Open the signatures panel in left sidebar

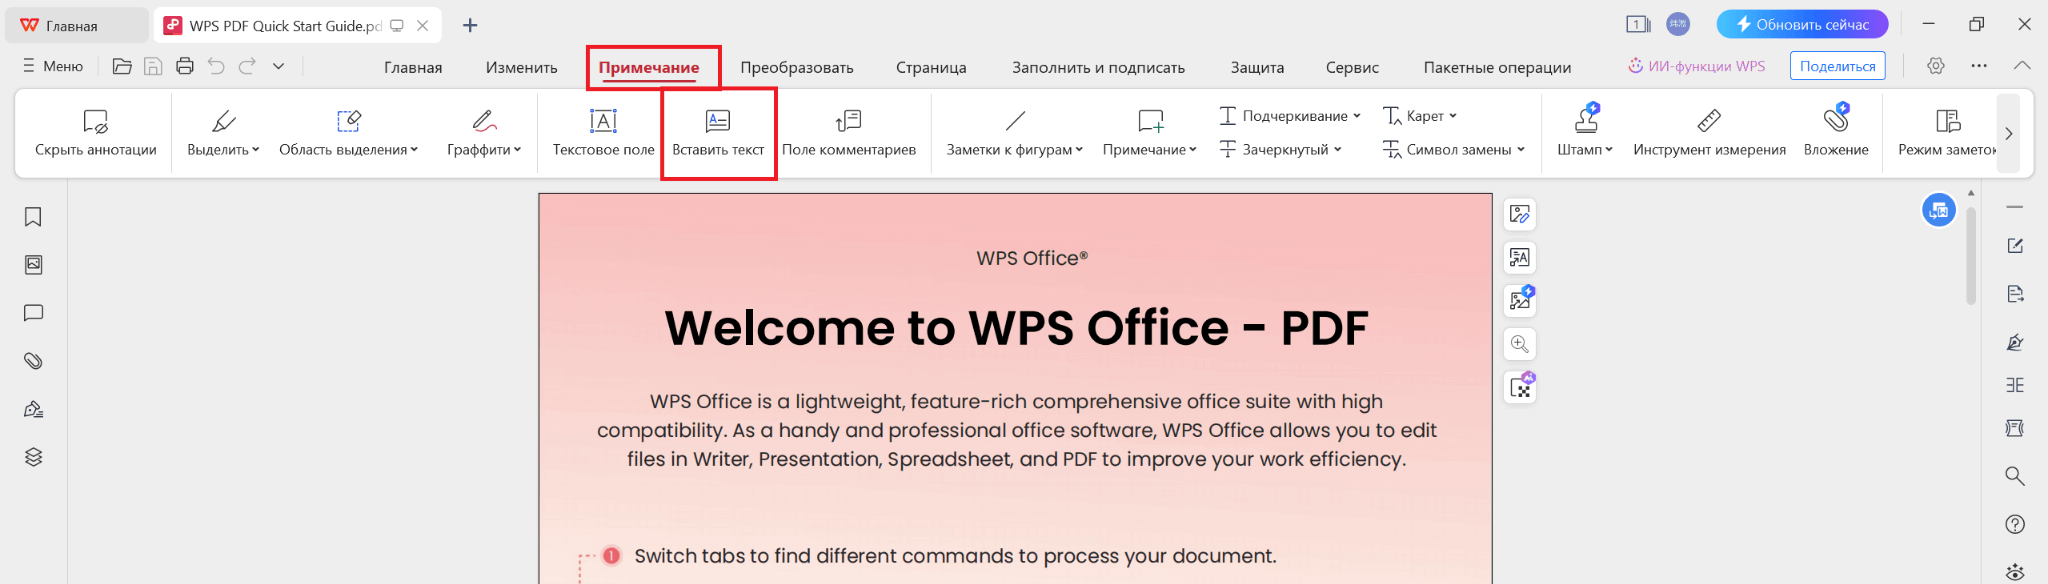tap(33, 409)
